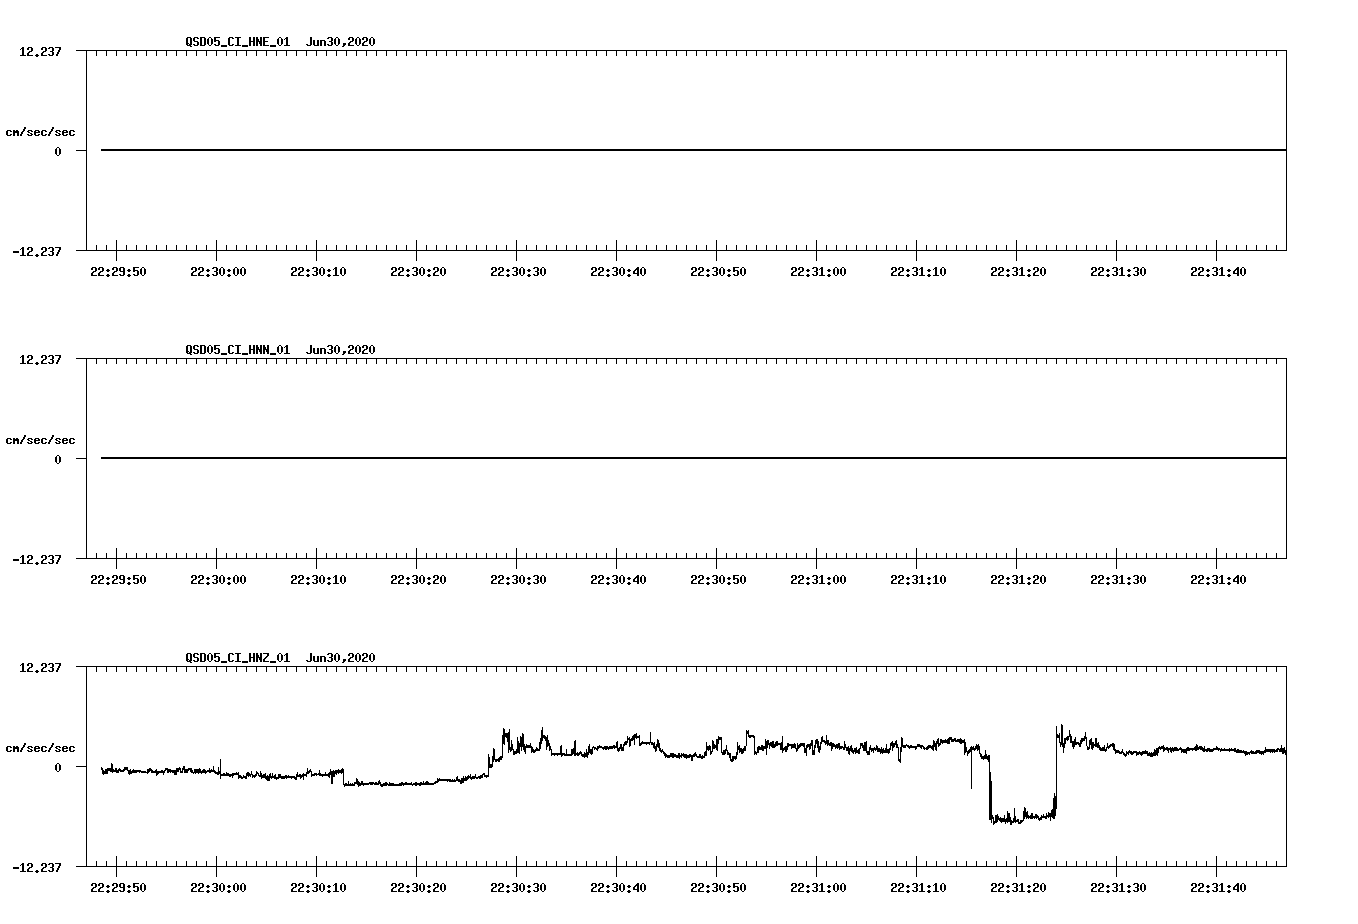Click the 22:30:00 time label under the HNN plot
This screenshot has height=924, width=1358.
point(218,580)
